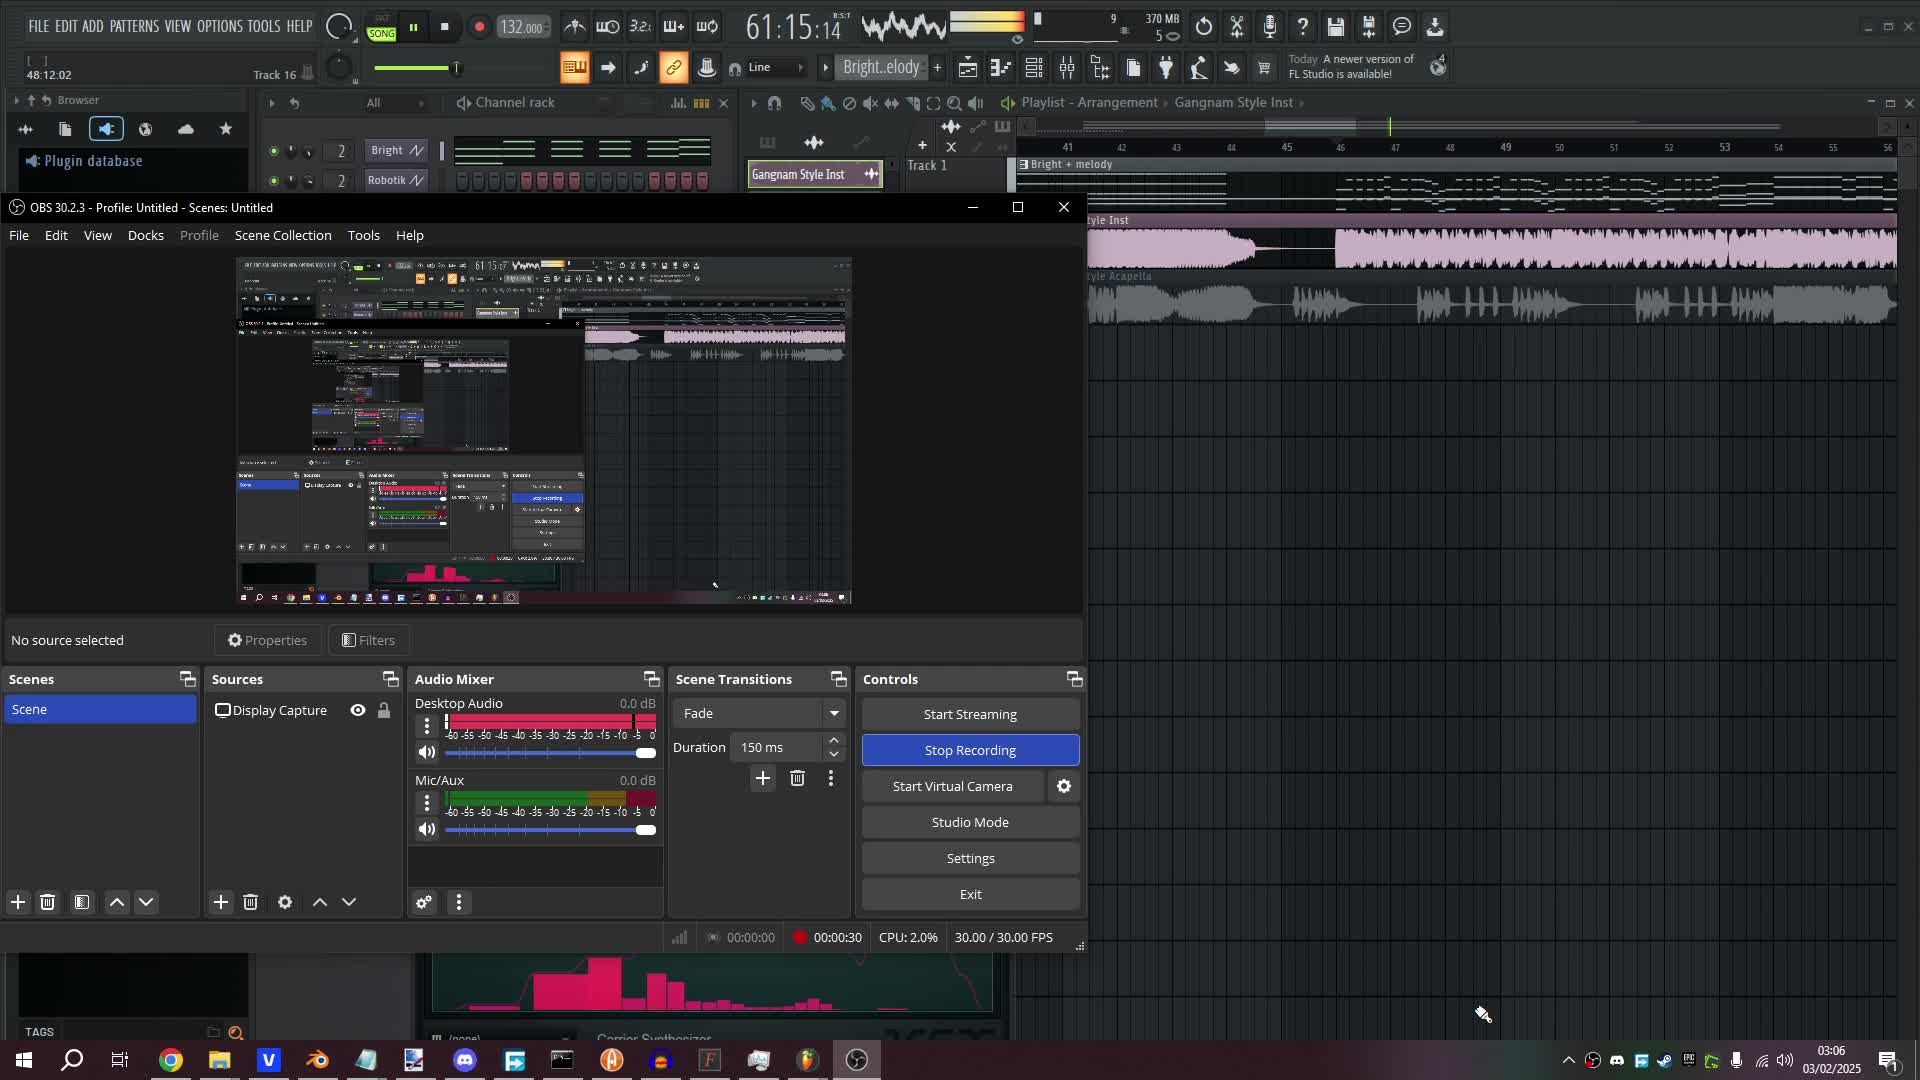
Task: Select the playlist zoom tool icon
Action: coord(954,103)
